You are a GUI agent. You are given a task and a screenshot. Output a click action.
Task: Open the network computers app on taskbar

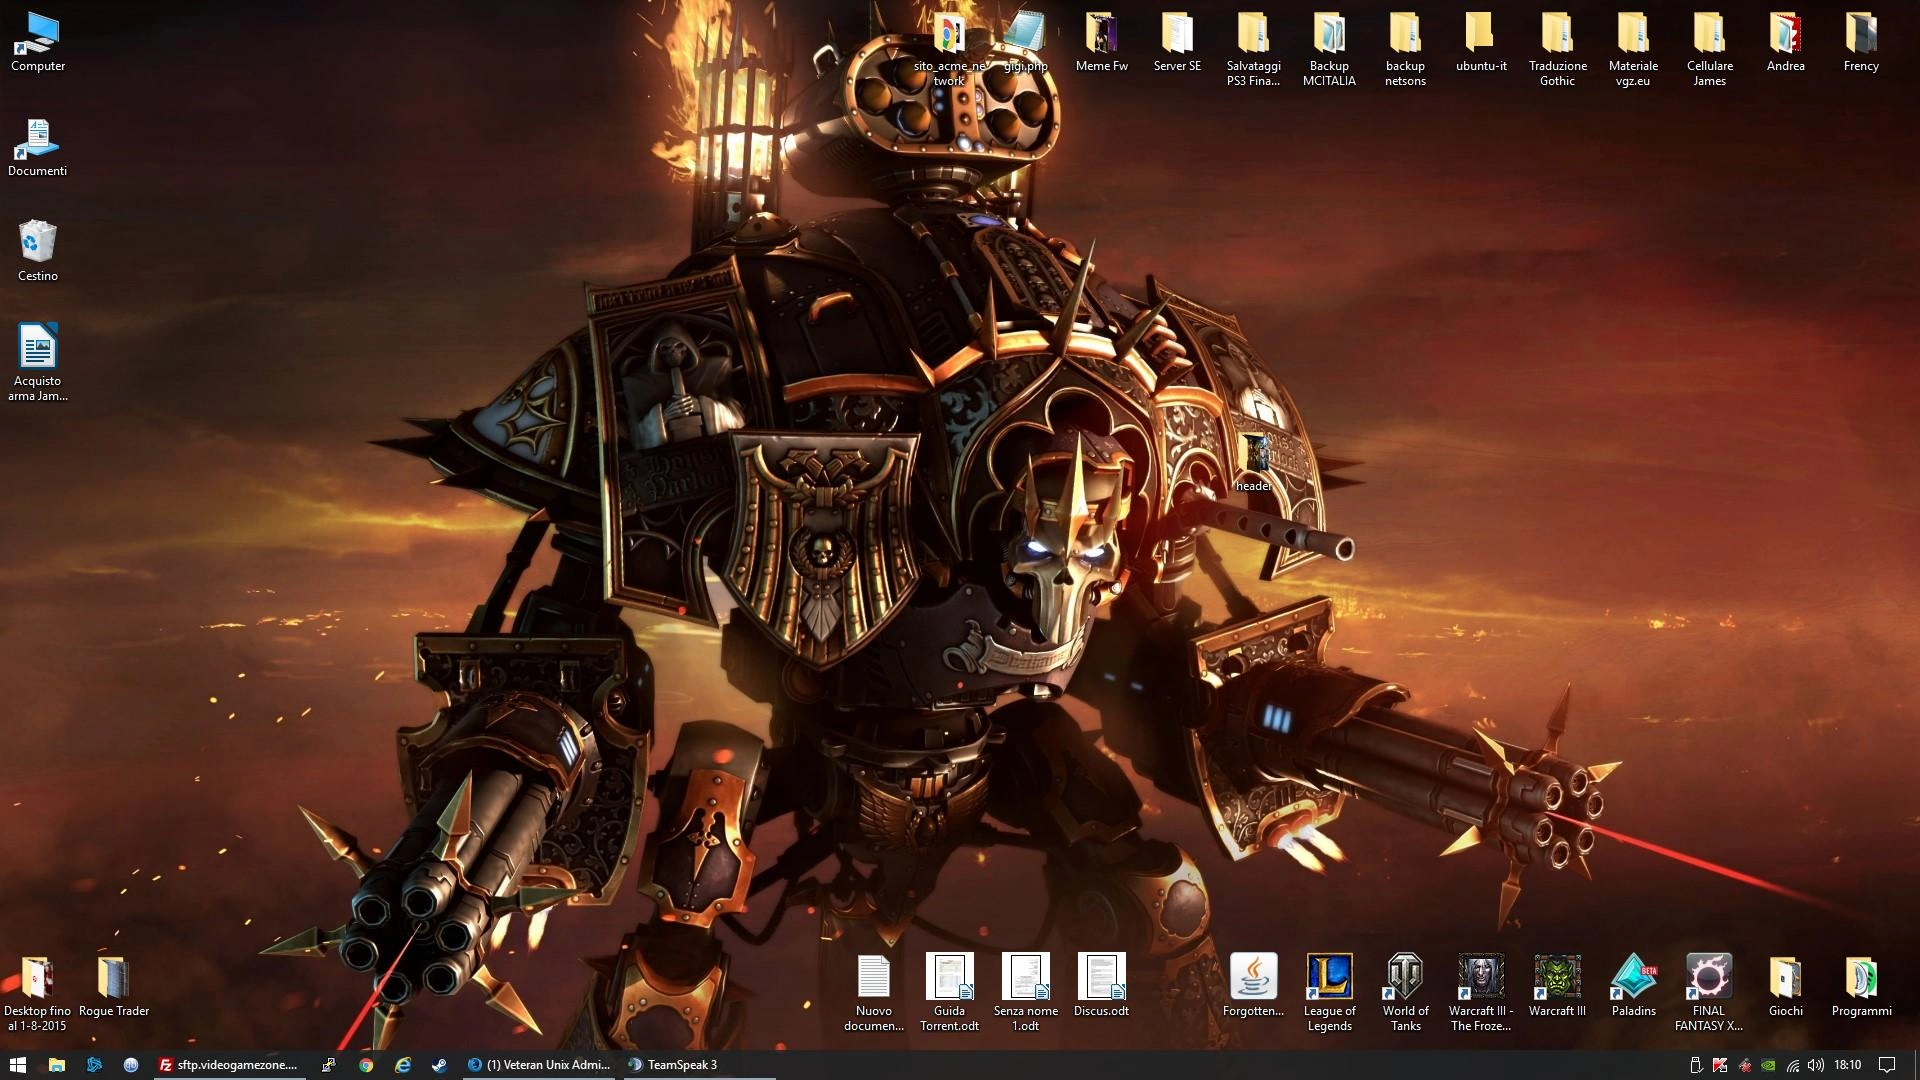coord(328,1065)
